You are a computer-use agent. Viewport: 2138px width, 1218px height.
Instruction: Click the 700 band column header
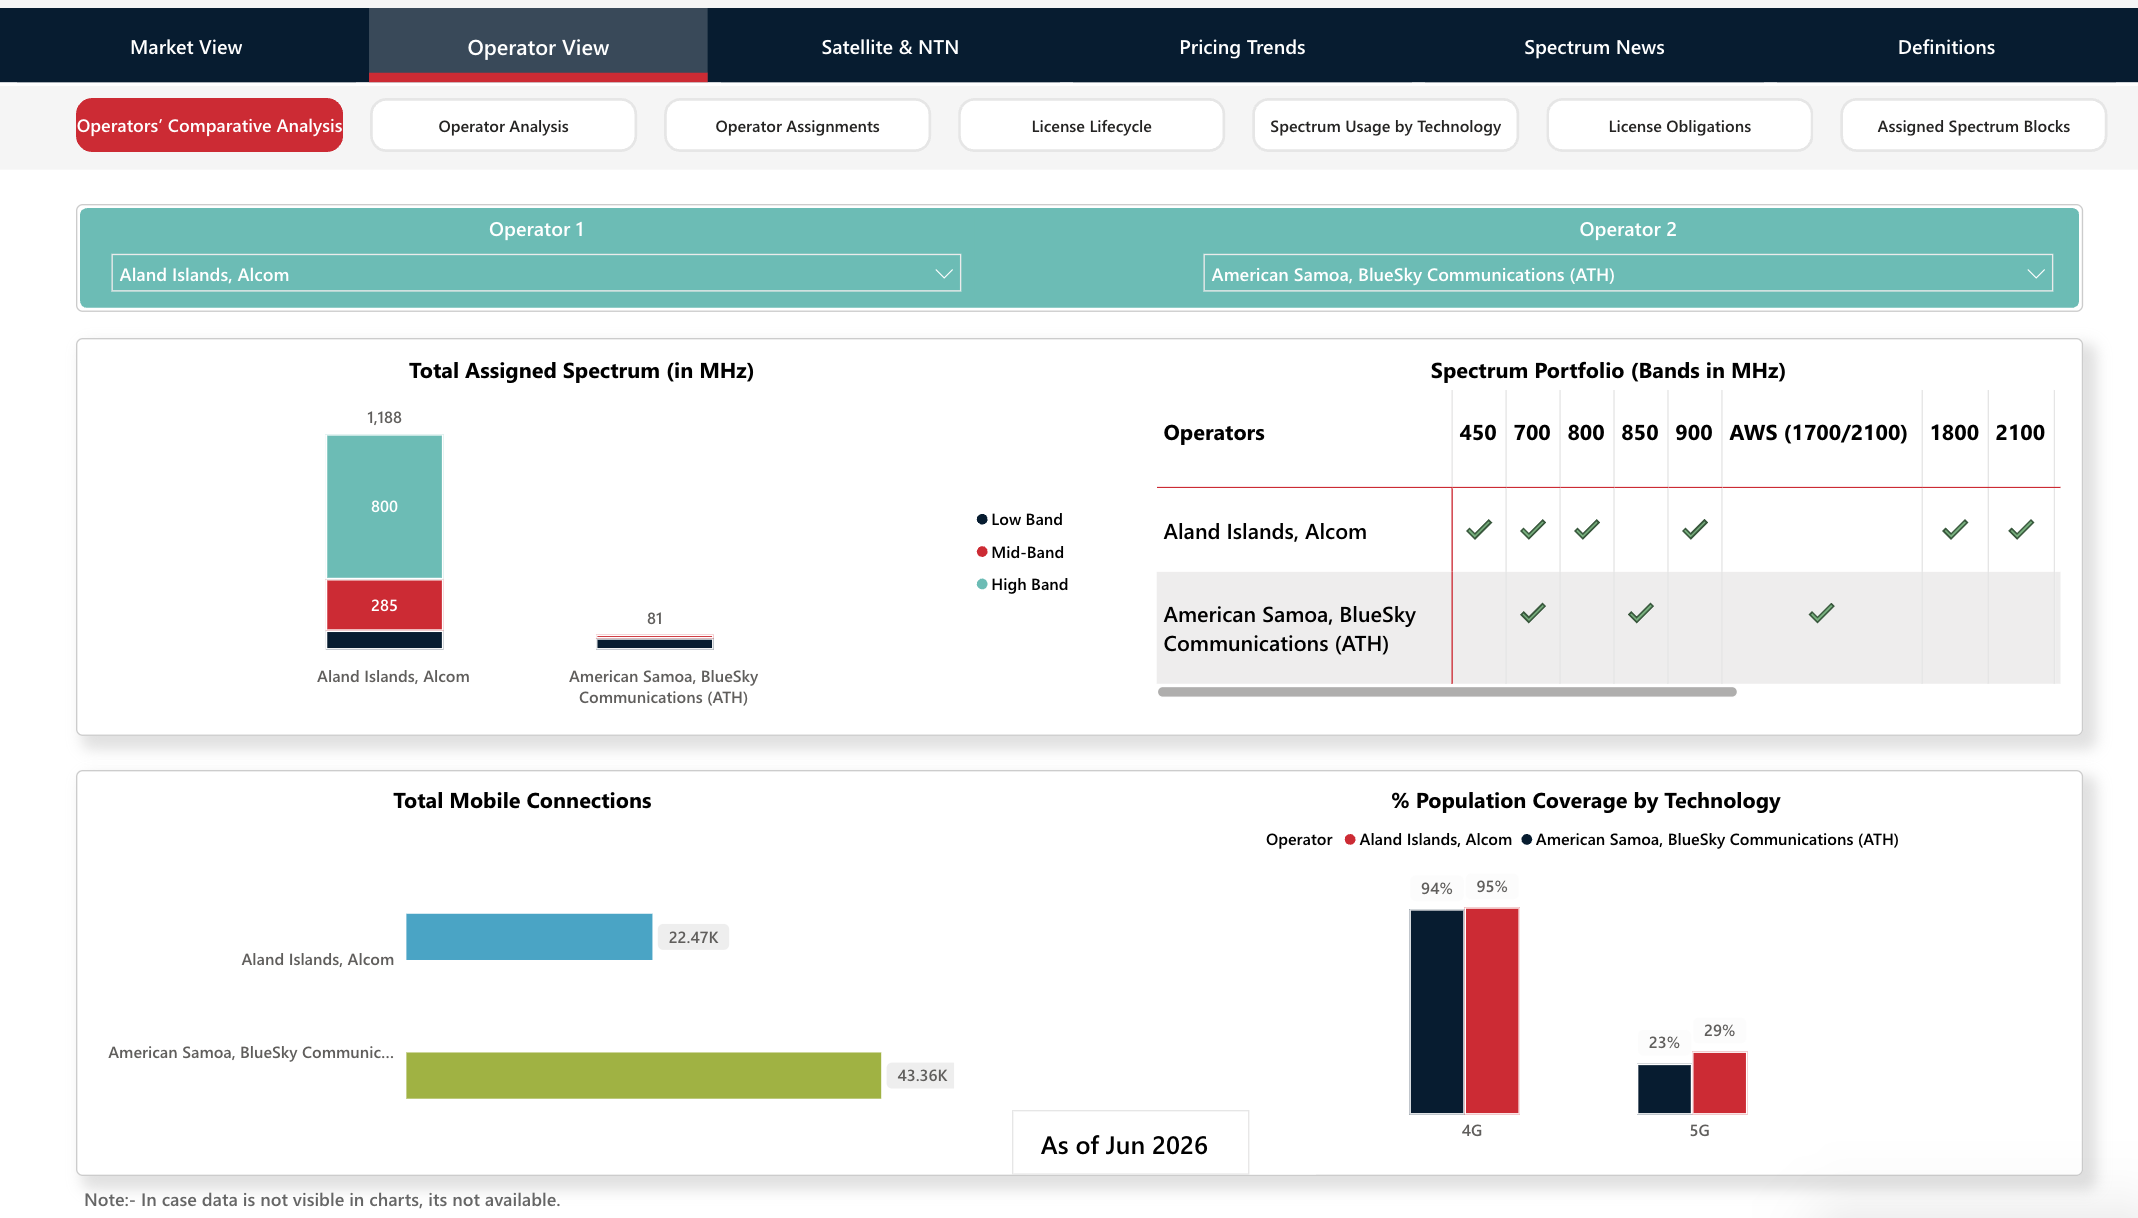tap(1532, 433)
